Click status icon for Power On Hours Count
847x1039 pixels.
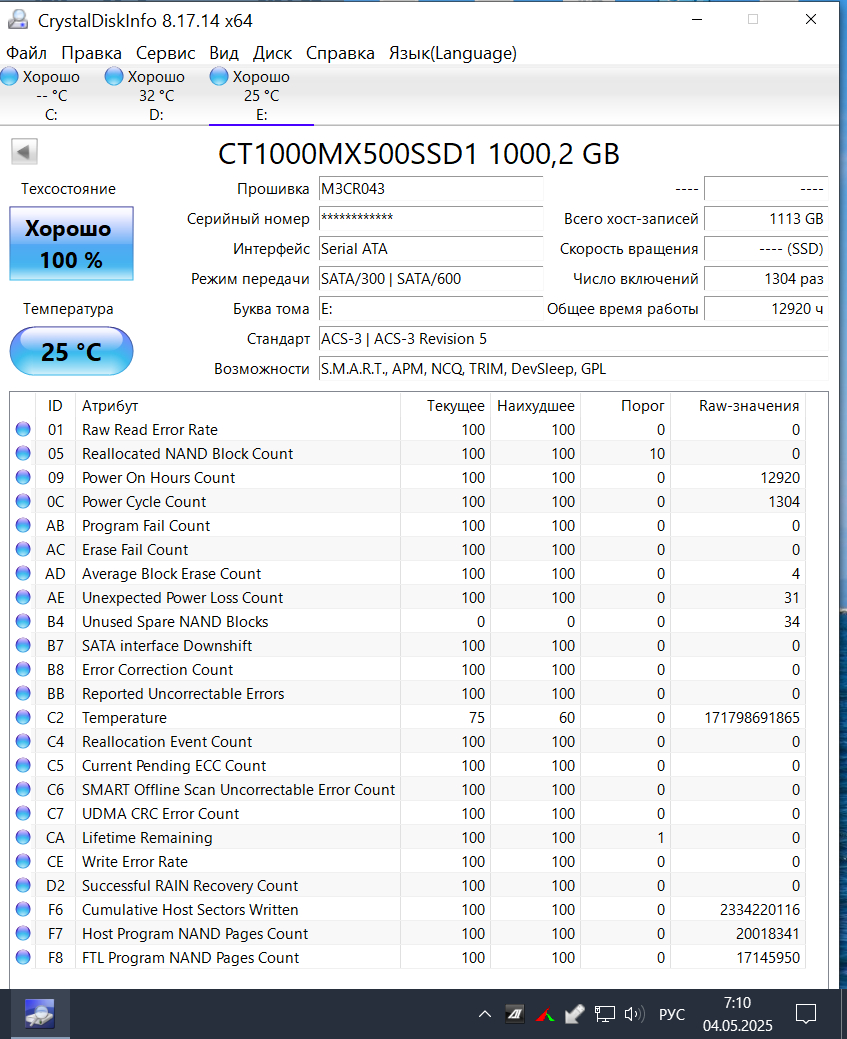pos(23,477)
